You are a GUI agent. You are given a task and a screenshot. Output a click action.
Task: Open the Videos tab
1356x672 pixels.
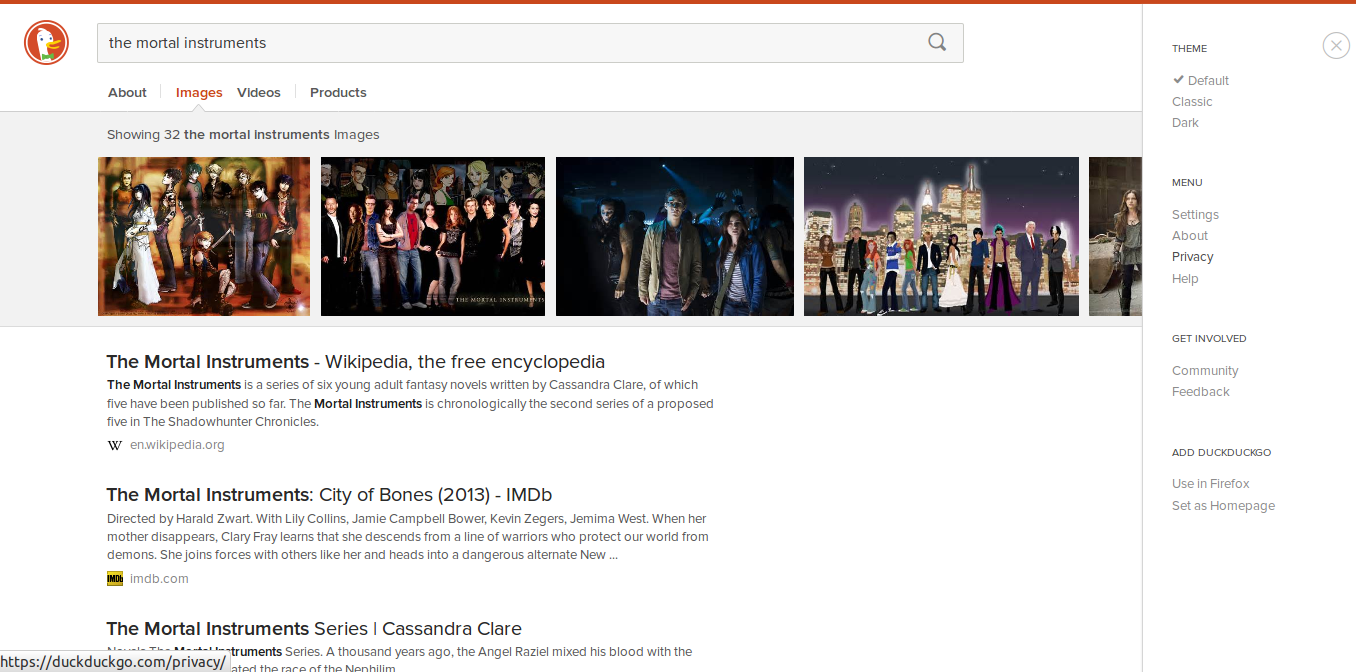(259, 92)
